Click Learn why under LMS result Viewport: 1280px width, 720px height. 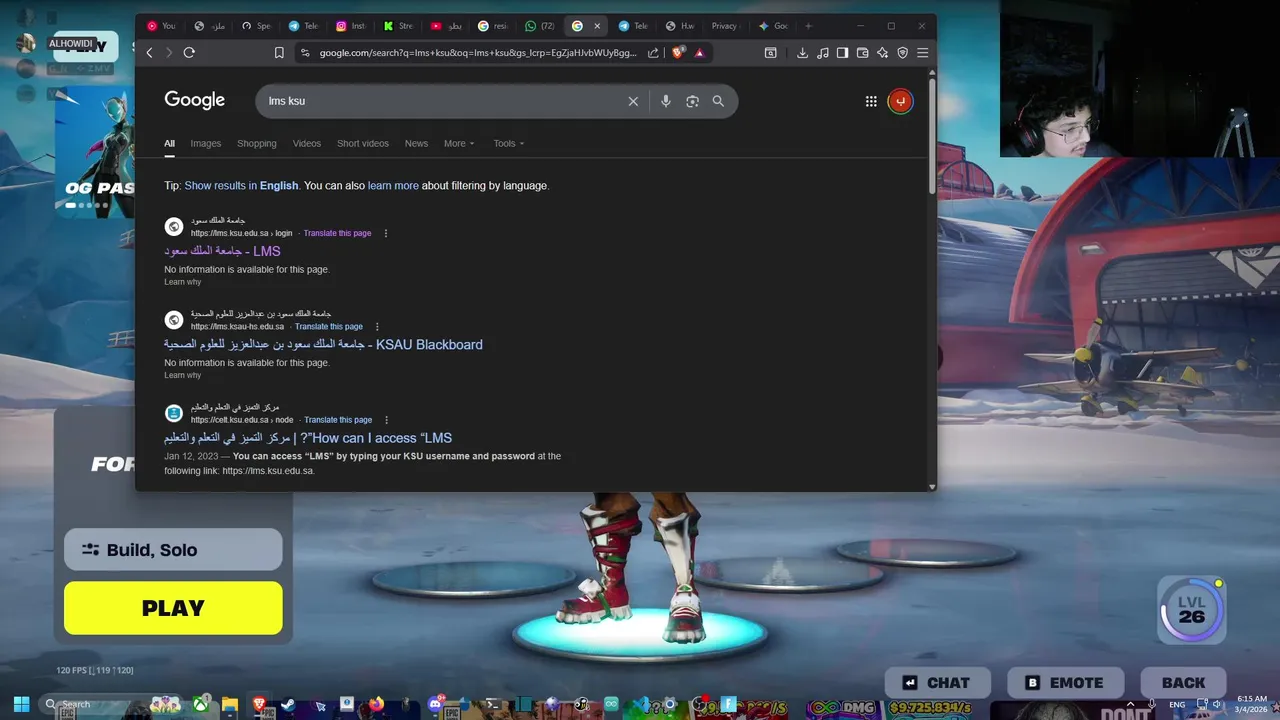tap(182, 282)
